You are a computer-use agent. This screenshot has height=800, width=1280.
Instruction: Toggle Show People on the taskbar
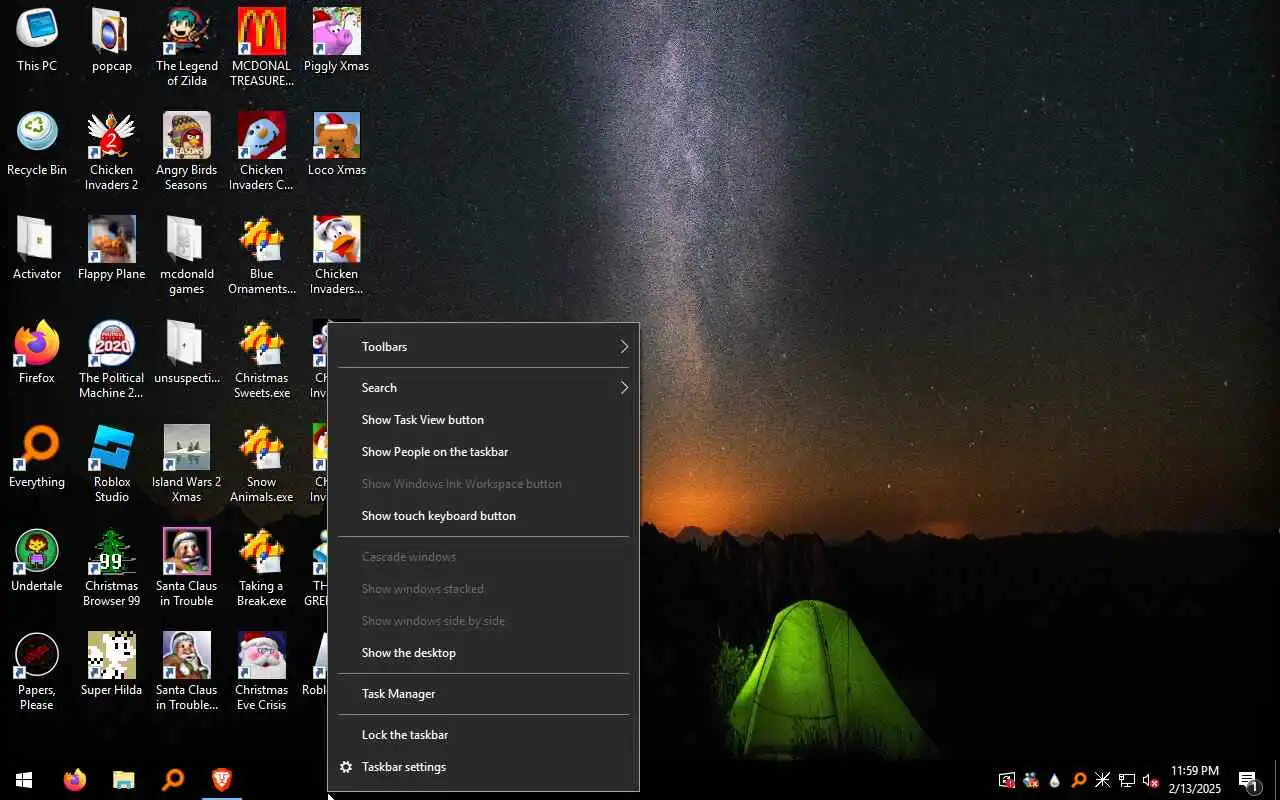(484, 452)
